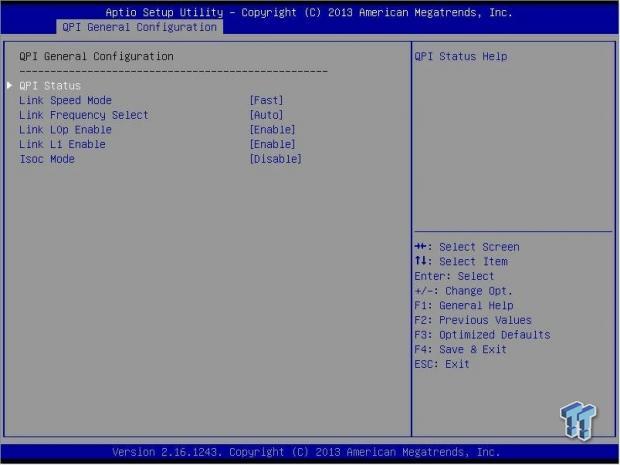Change the Fast value for Link Speed Mode
Image resolution: width=620 pixels, height=465 pixels.
[x=267, y=100]
